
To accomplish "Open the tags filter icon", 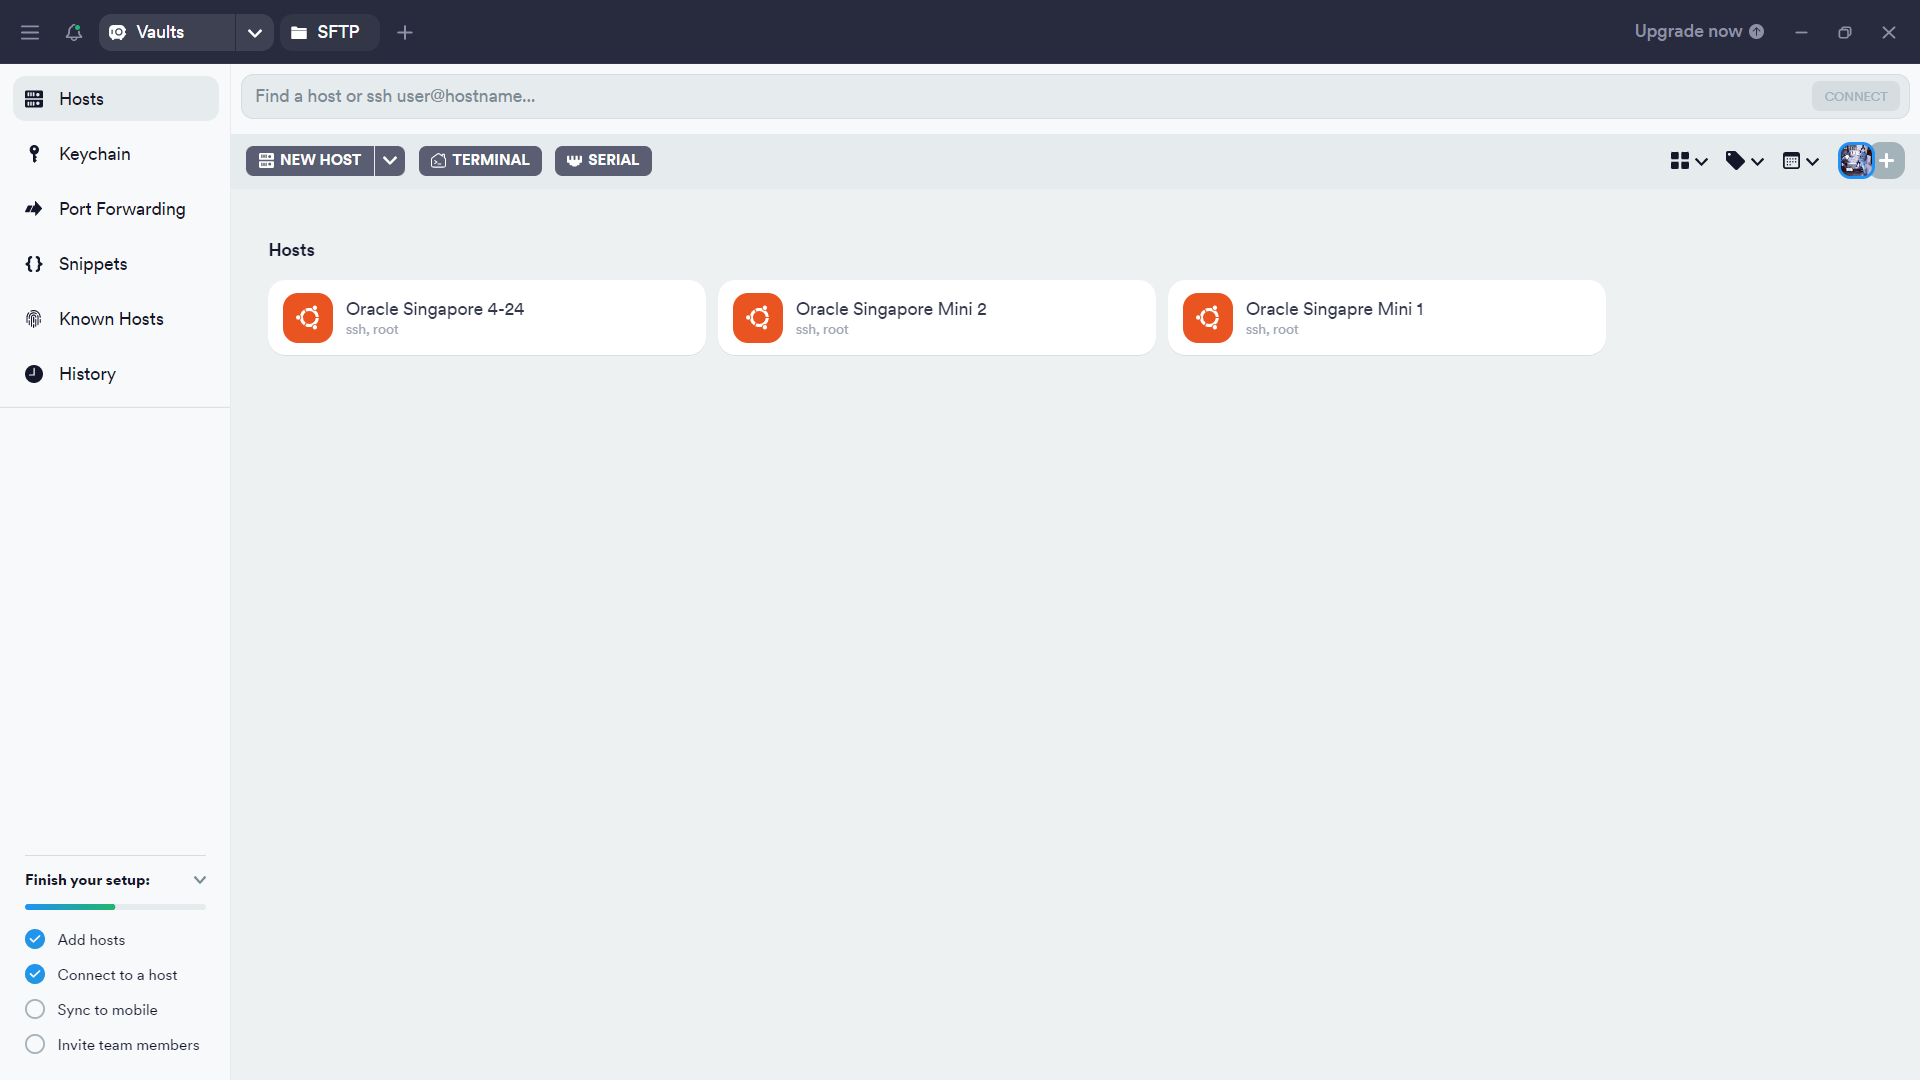I will click(1738, 160).
